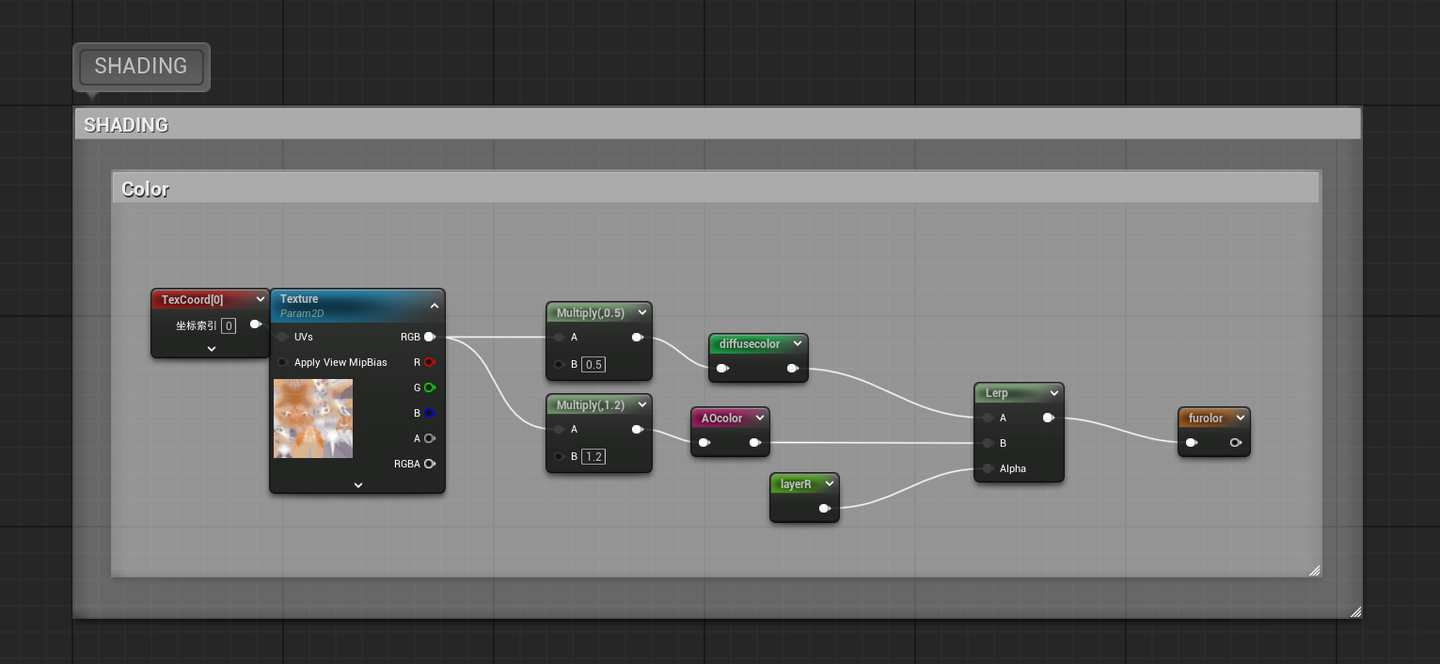Click the RGB output pin on Texture node
1440x664 pixels.
coord(429,337)
